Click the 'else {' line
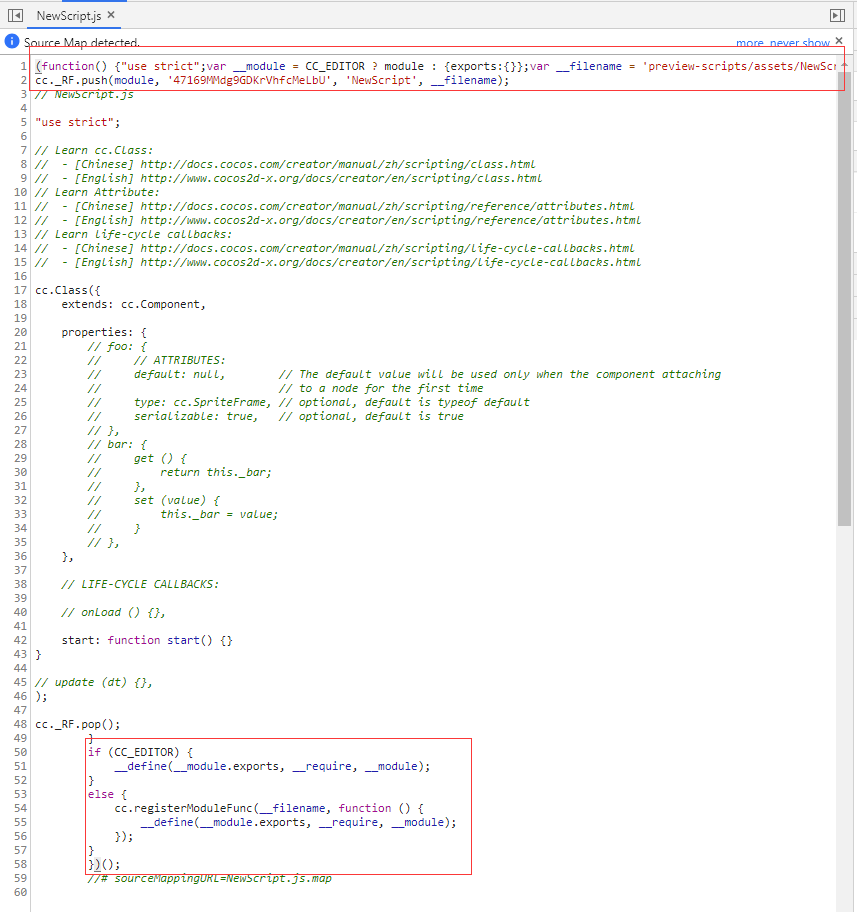Screen dimensions: 857x912 [x=107, y=794]
